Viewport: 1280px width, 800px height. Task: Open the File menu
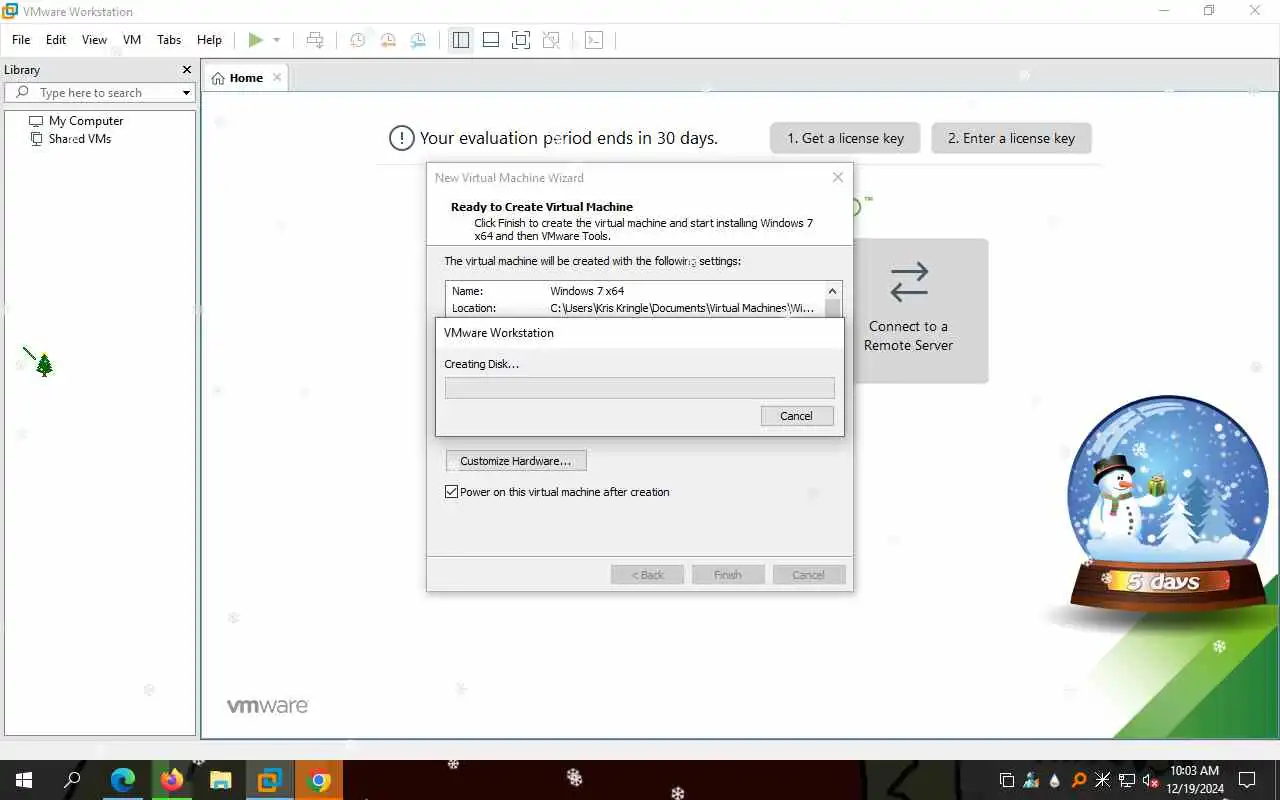(21, 40)
